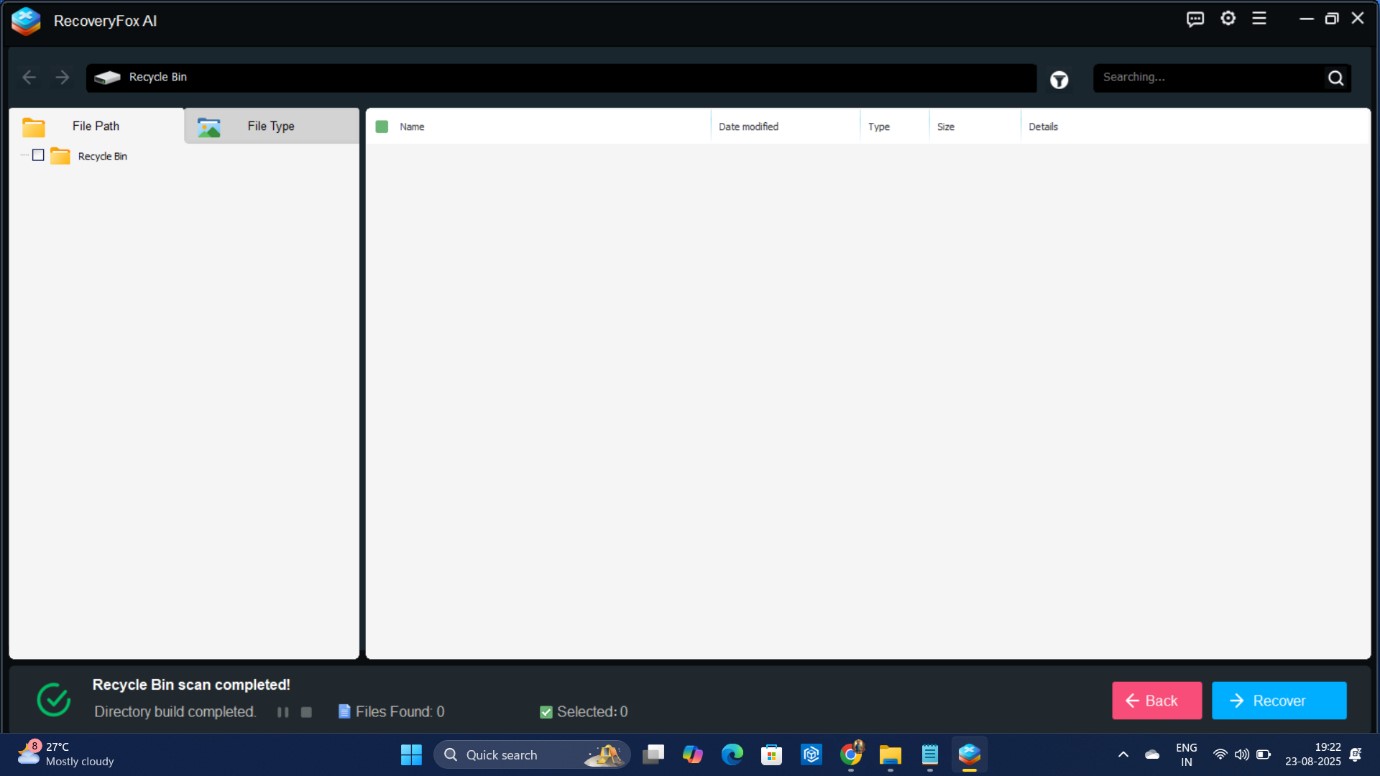The height and width of the screenshot is (776, 1380).
Task: Open the Copilot taskbar icon
Action: [x=692, y=755]
